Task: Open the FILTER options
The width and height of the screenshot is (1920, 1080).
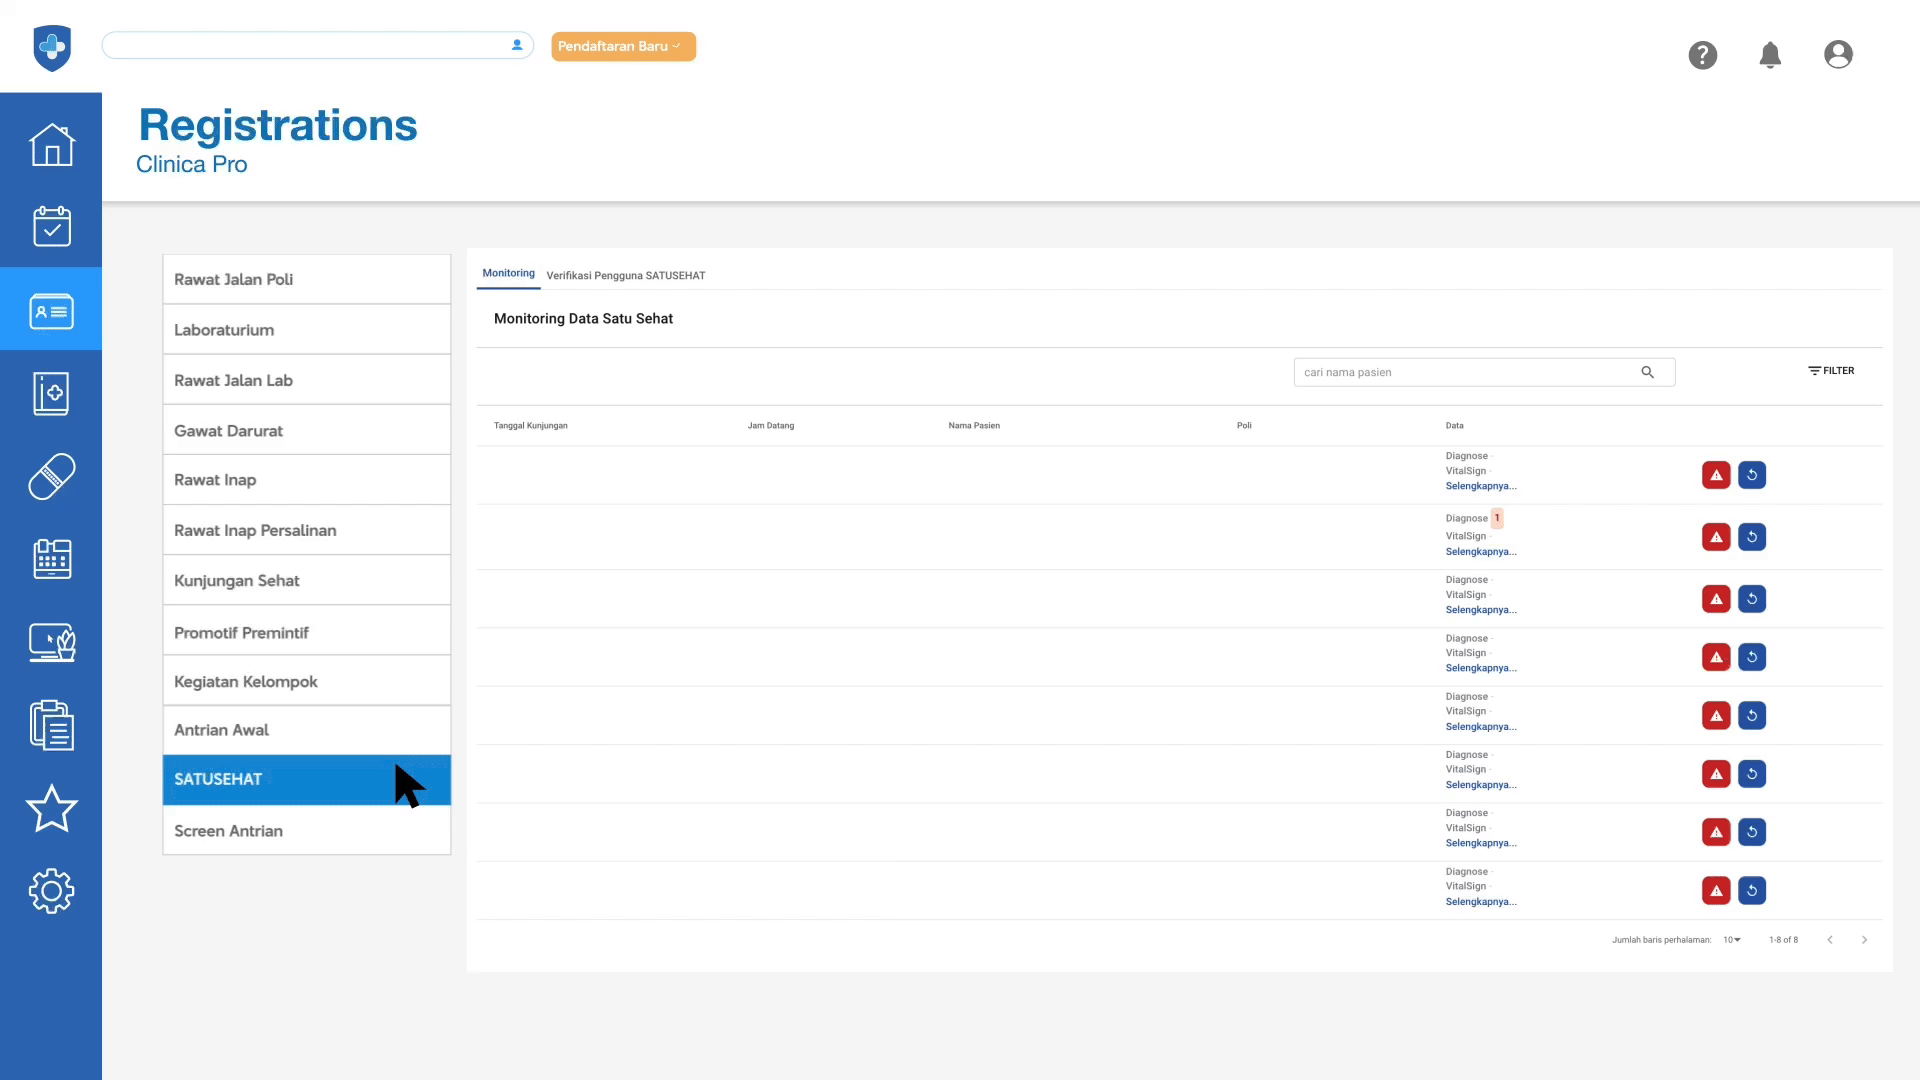Action: [1831, 371]
